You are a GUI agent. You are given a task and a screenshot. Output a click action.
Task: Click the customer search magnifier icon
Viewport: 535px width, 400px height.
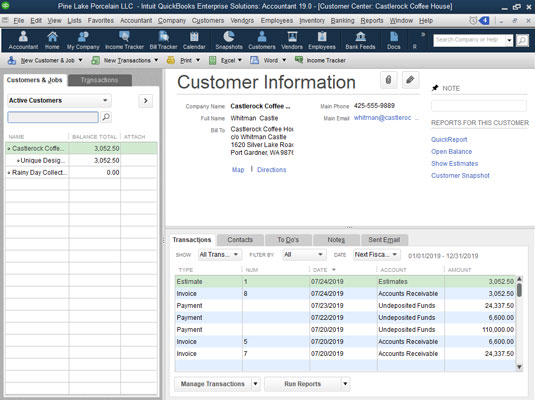106,117
